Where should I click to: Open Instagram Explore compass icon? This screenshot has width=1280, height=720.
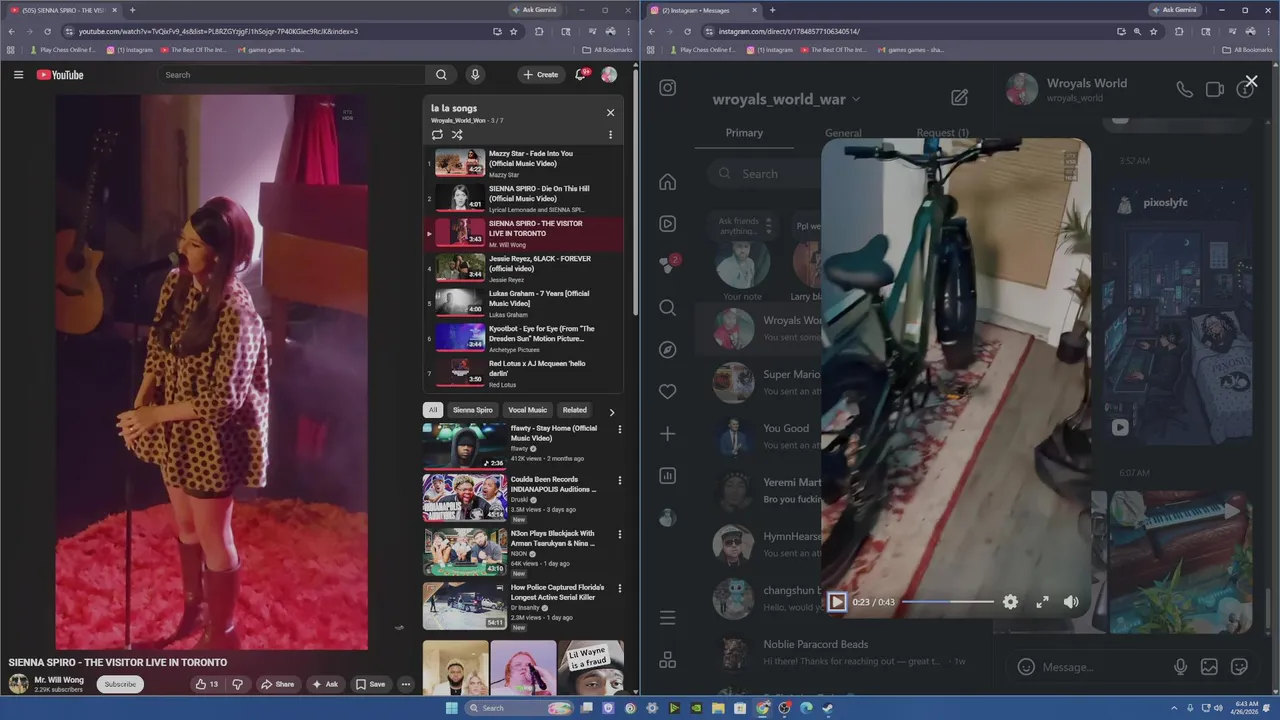pyautogui.click(x=668, y=350)
